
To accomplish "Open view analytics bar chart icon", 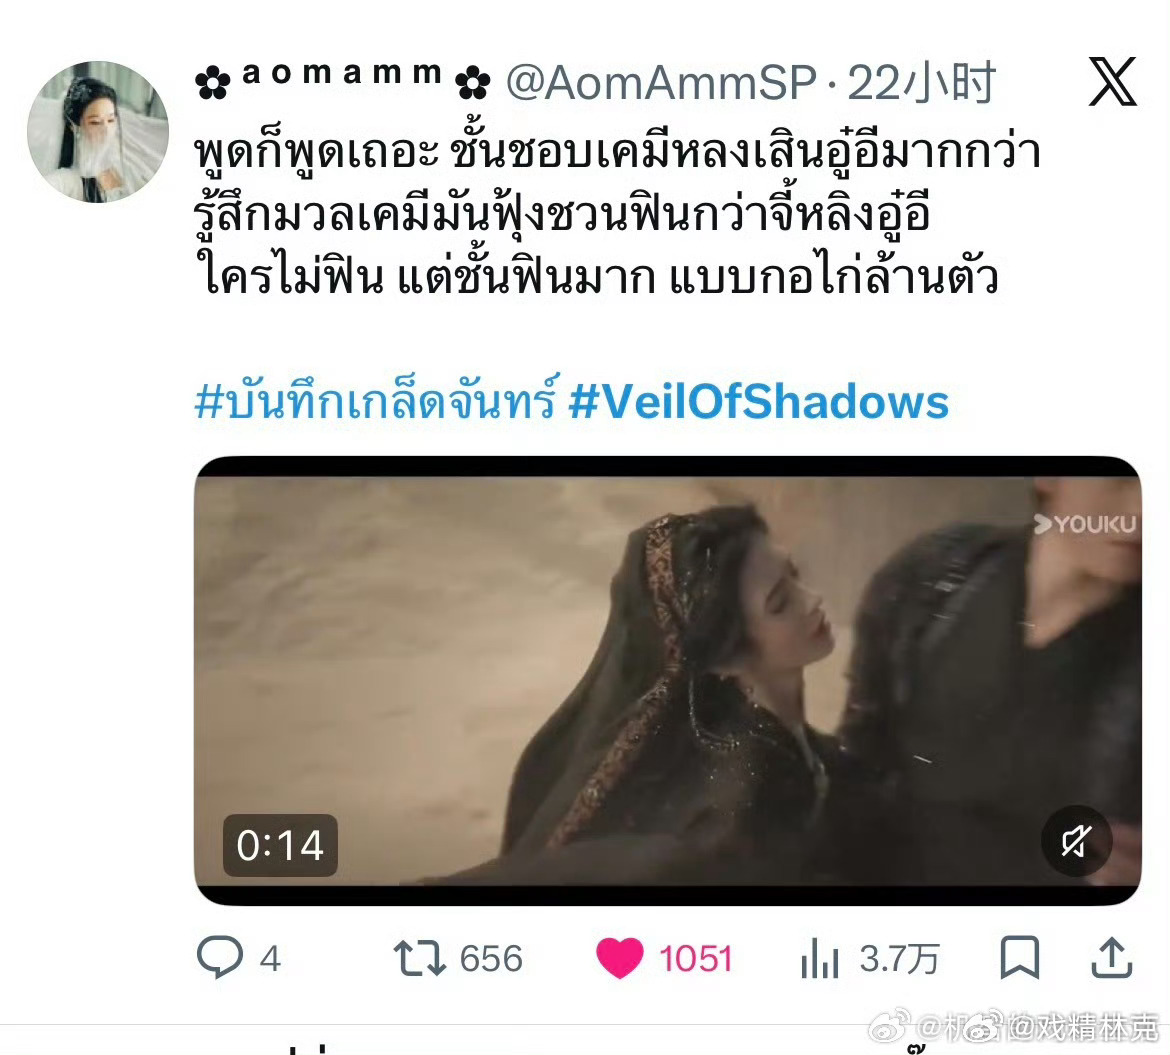I will click(x=820, y=958).
